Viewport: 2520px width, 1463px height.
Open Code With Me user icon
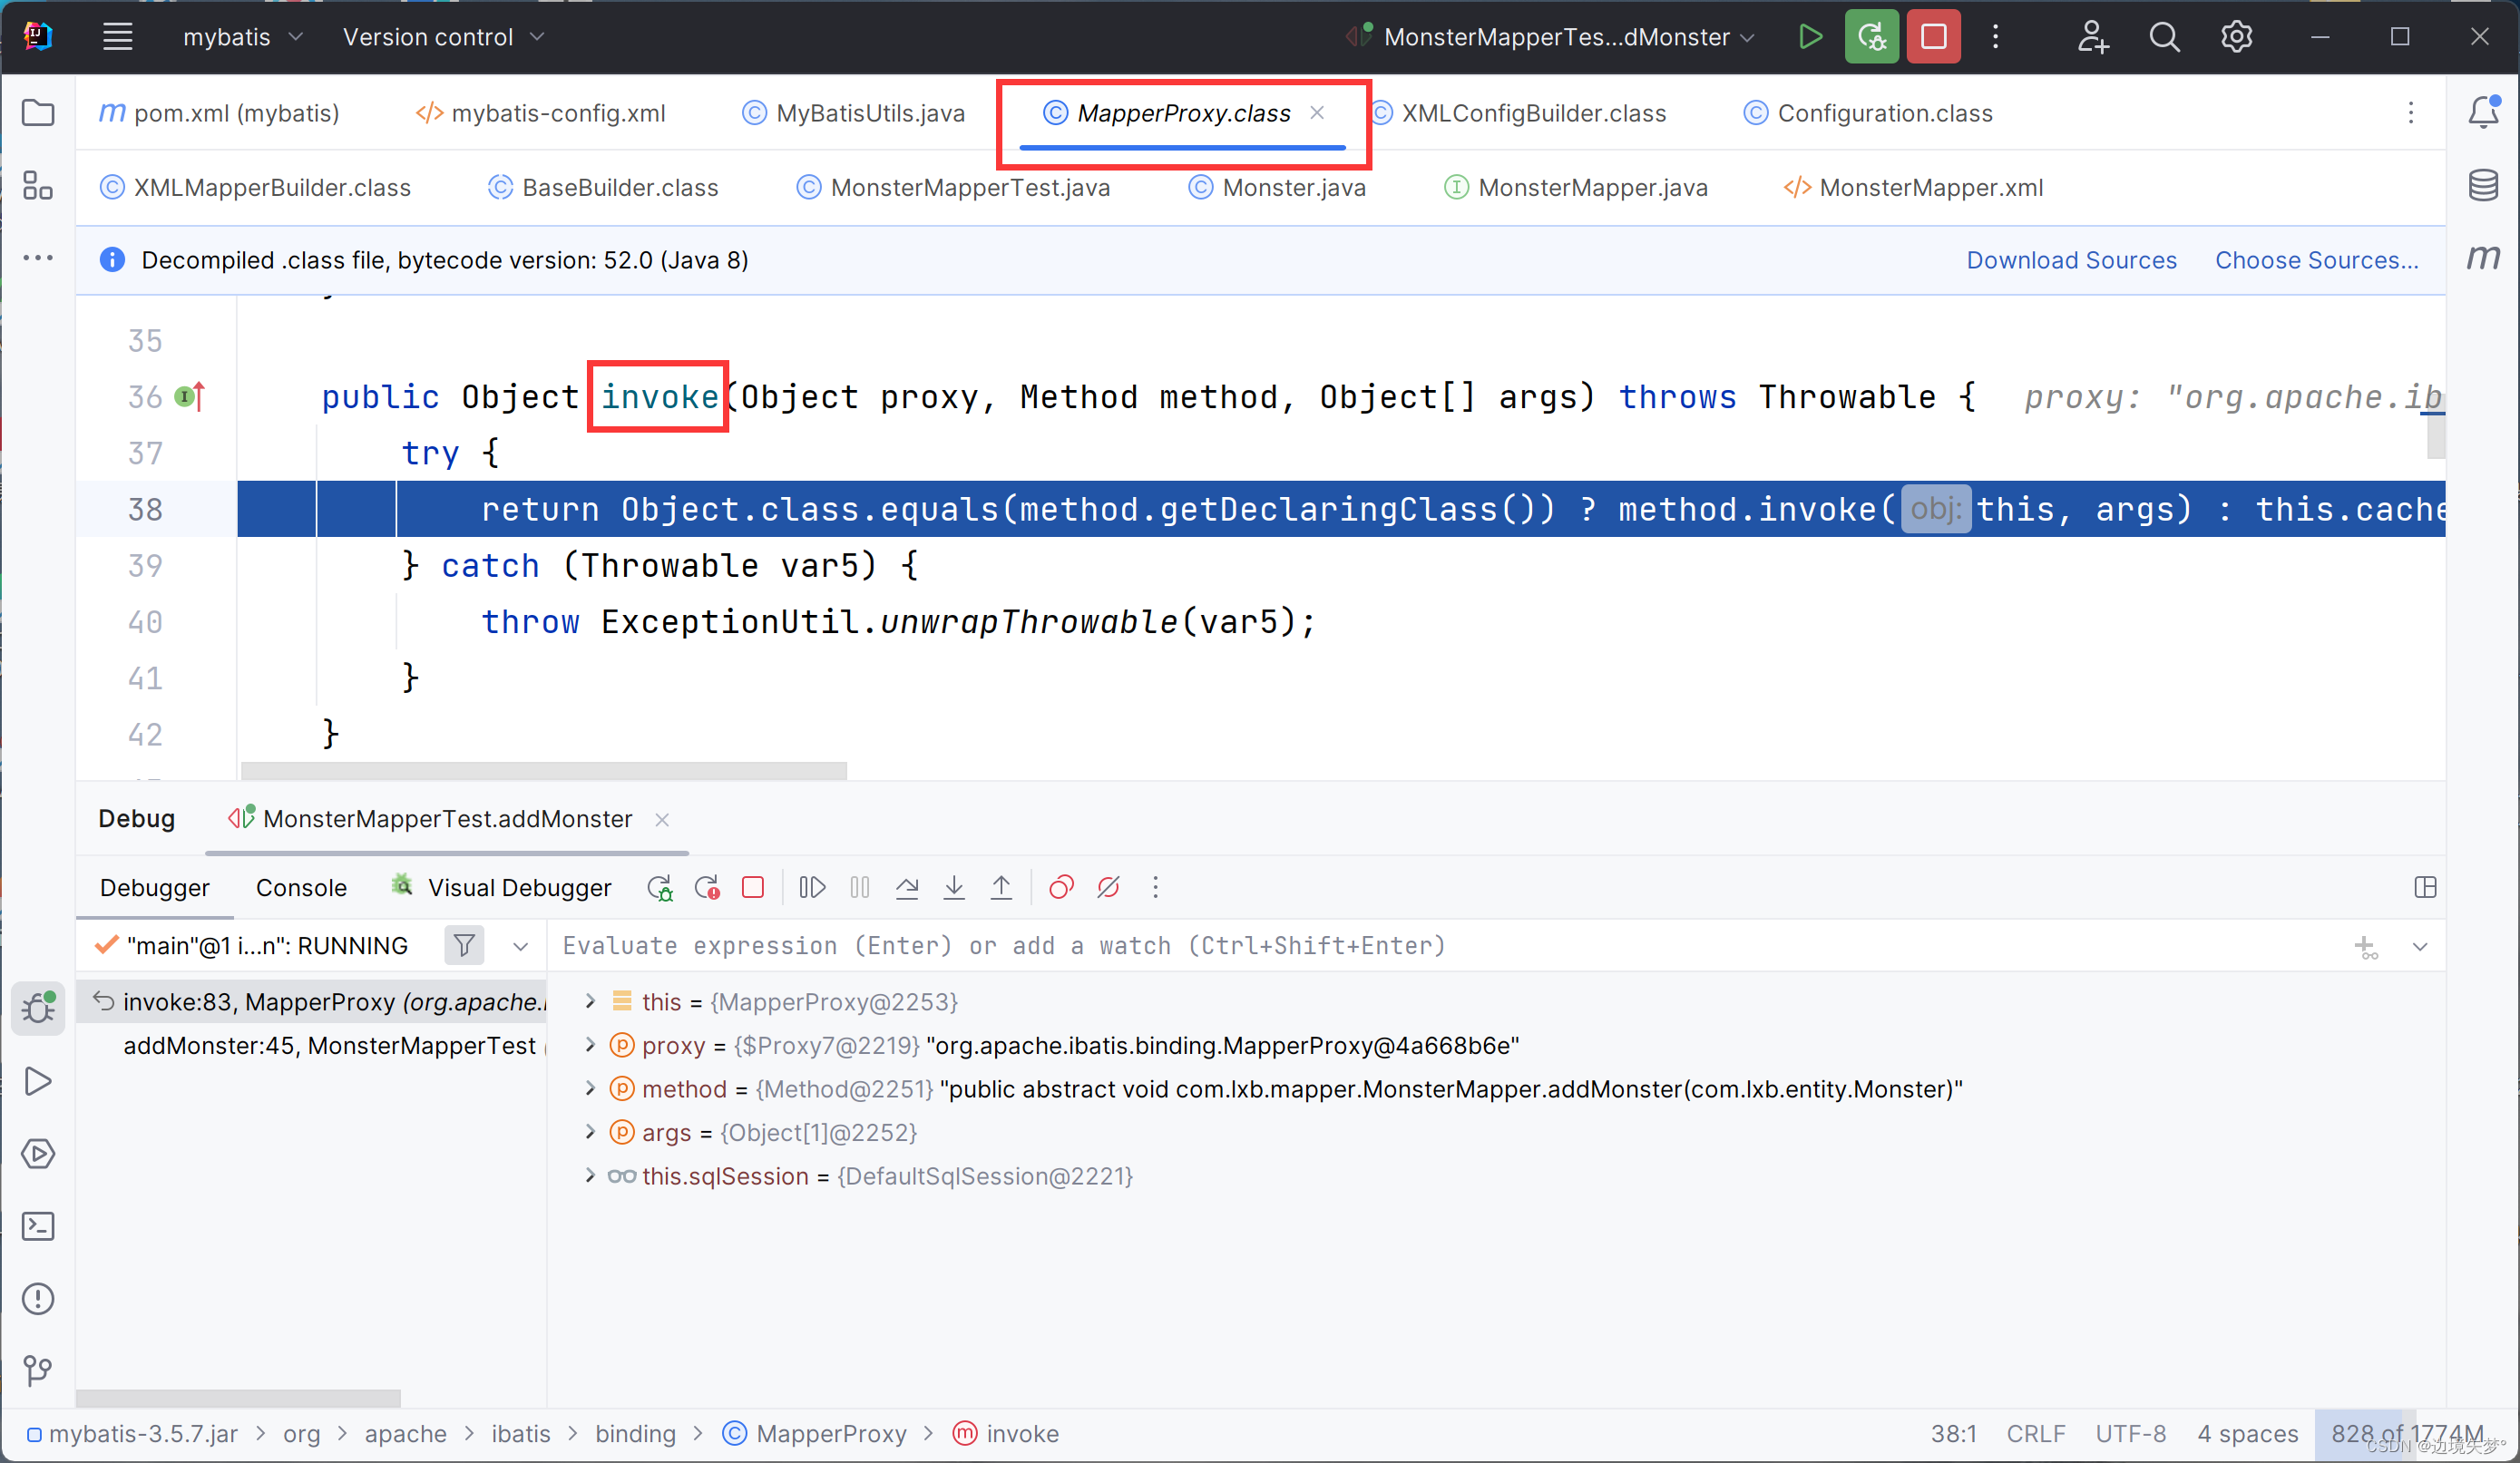point(2092,37)
